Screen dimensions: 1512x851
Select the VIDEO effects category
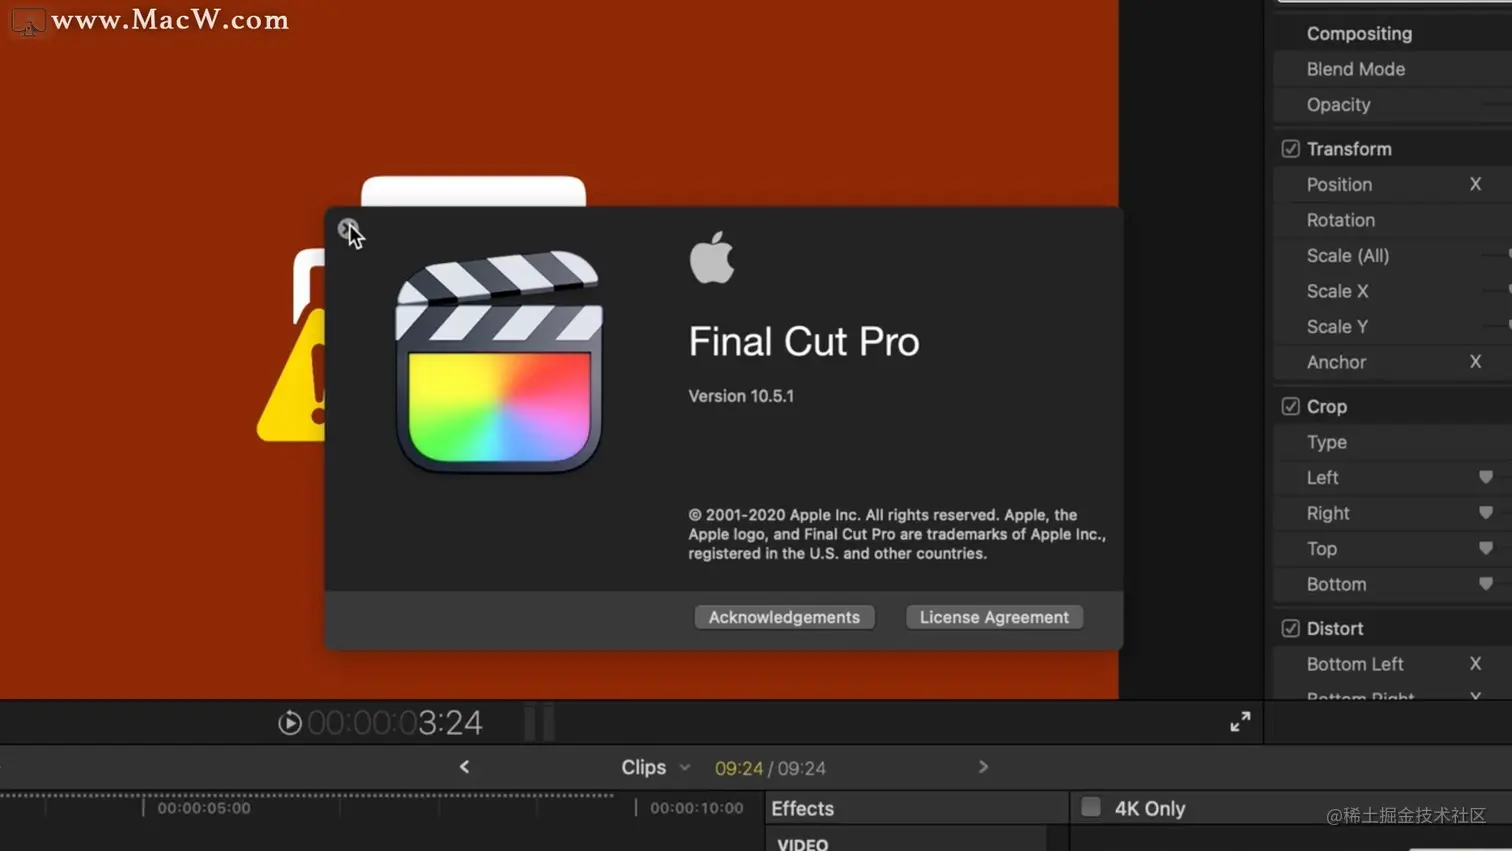tap(803, 843)
